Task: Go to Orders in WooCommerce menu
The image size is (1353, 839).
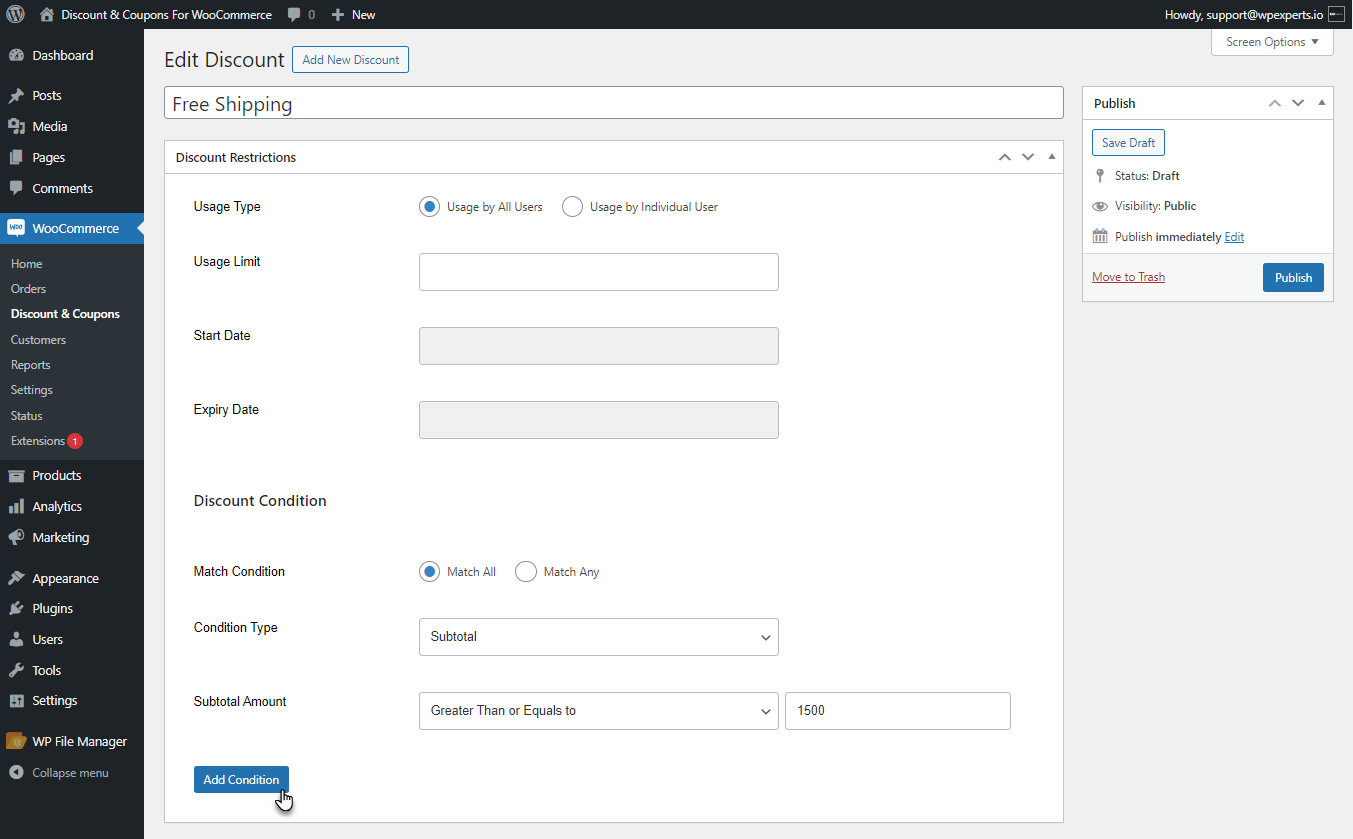Action: [28, 289]
